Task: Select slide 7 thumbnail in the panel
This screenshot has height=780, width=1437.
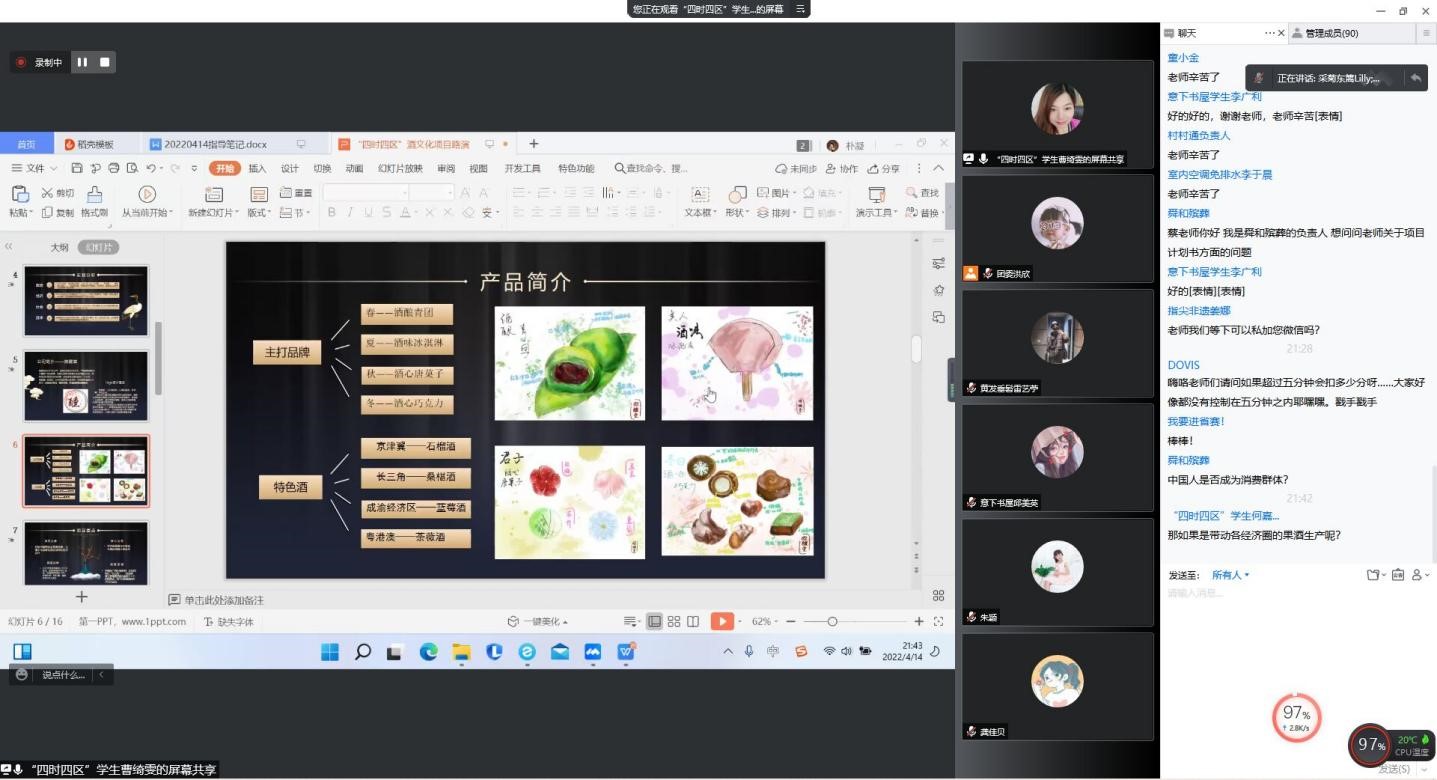Action: (86, 553)
